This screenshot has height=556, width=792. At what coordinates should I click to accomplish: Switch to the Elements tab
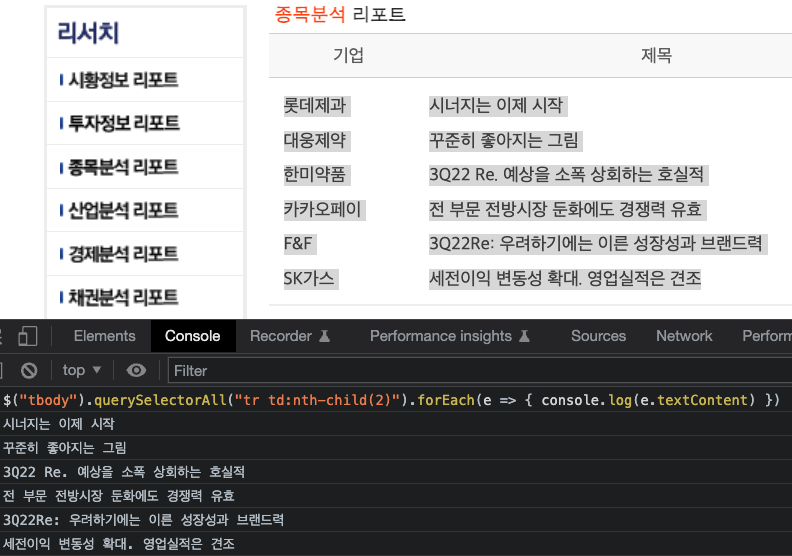tap(105, 336)
